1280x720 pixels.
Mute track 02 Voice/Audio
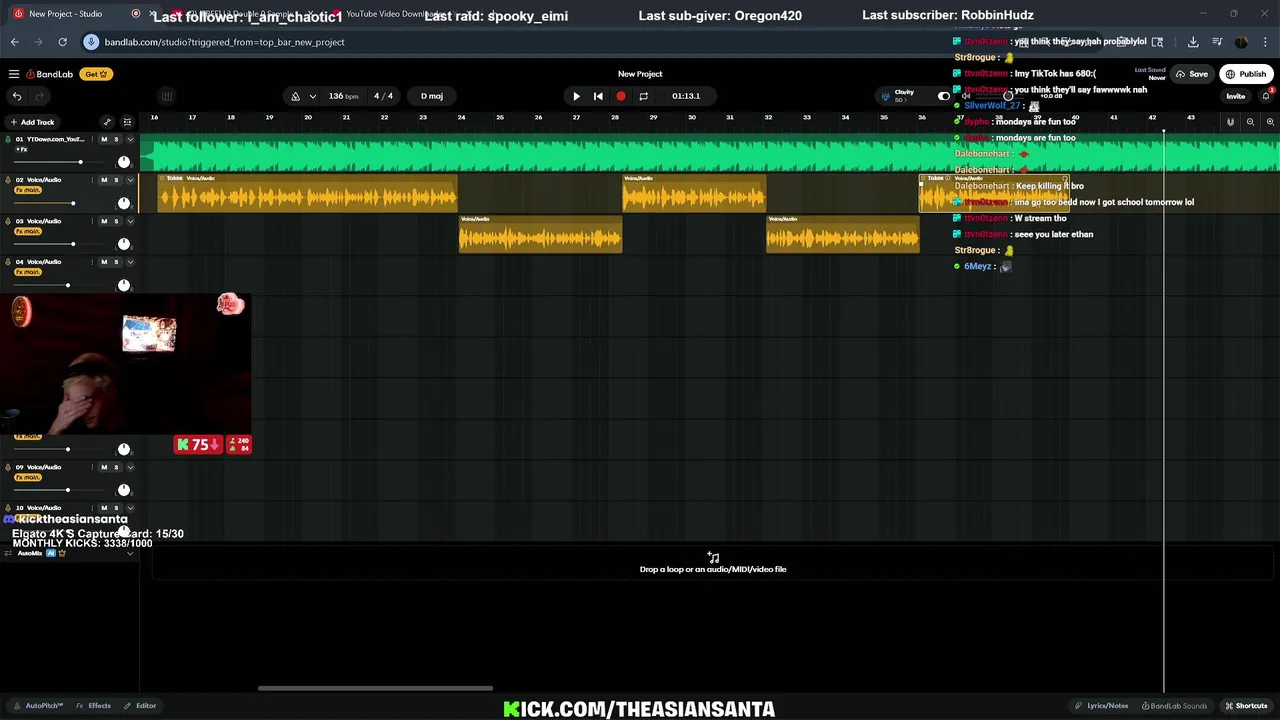pyautogui.click(x=104, y=180)
